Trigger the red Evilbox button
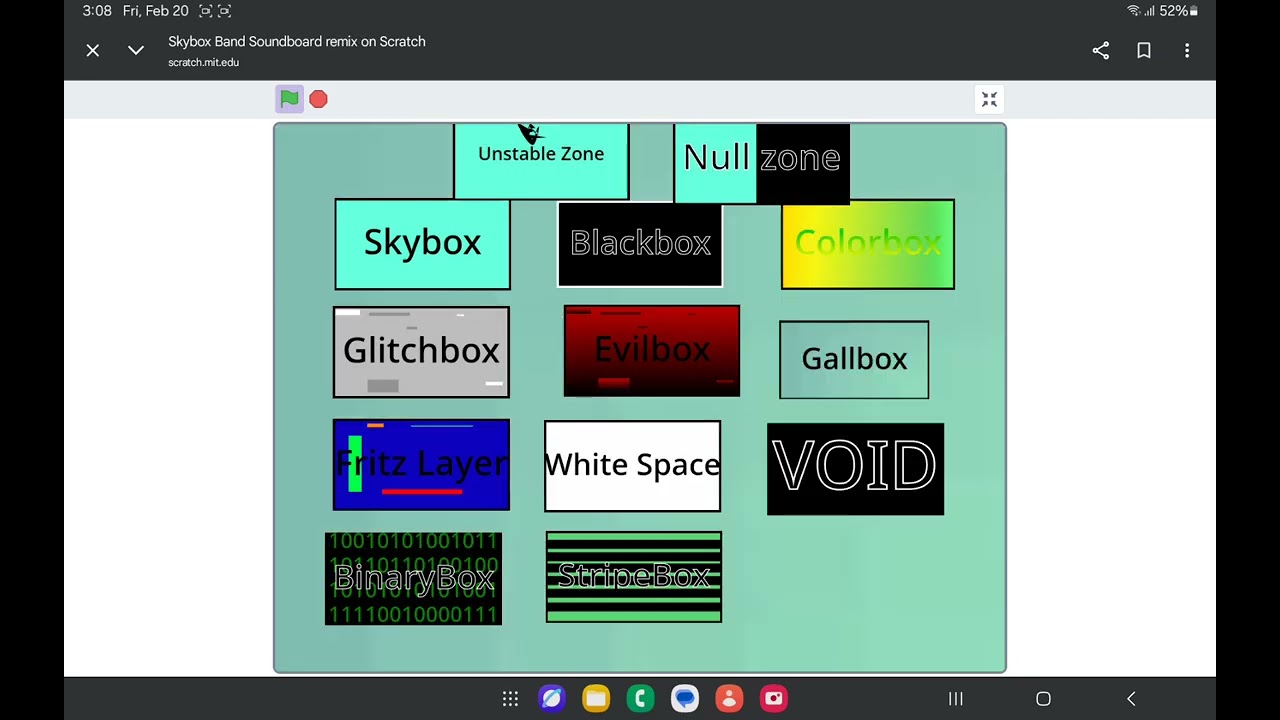The image size is (1280, 720). [652, 351]
